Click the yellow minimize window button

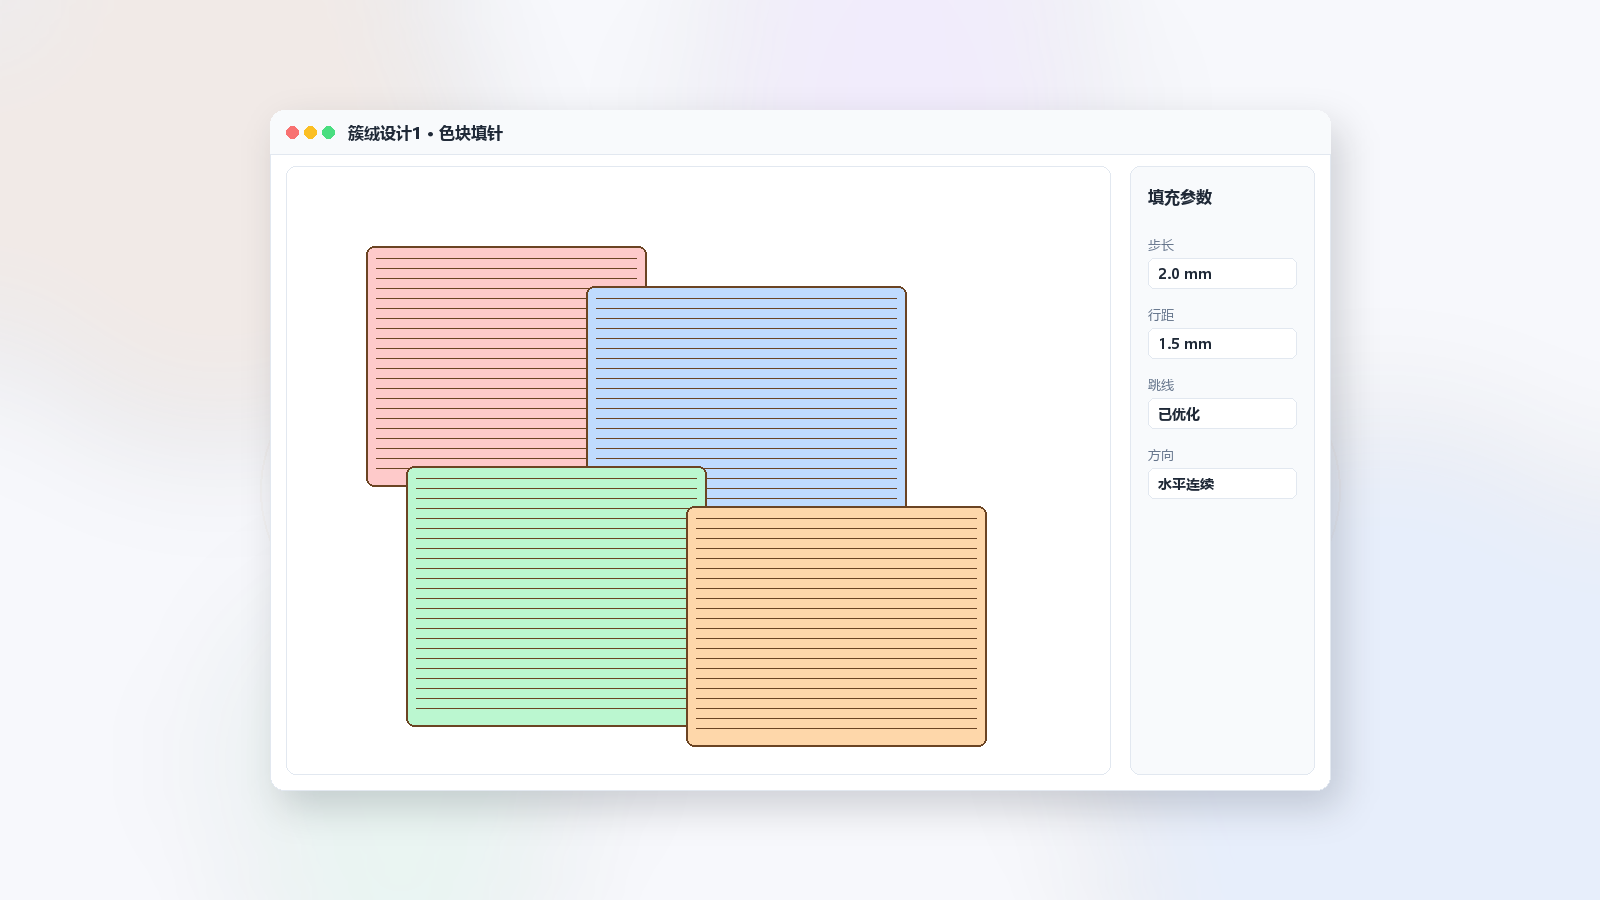click(311, 133)
